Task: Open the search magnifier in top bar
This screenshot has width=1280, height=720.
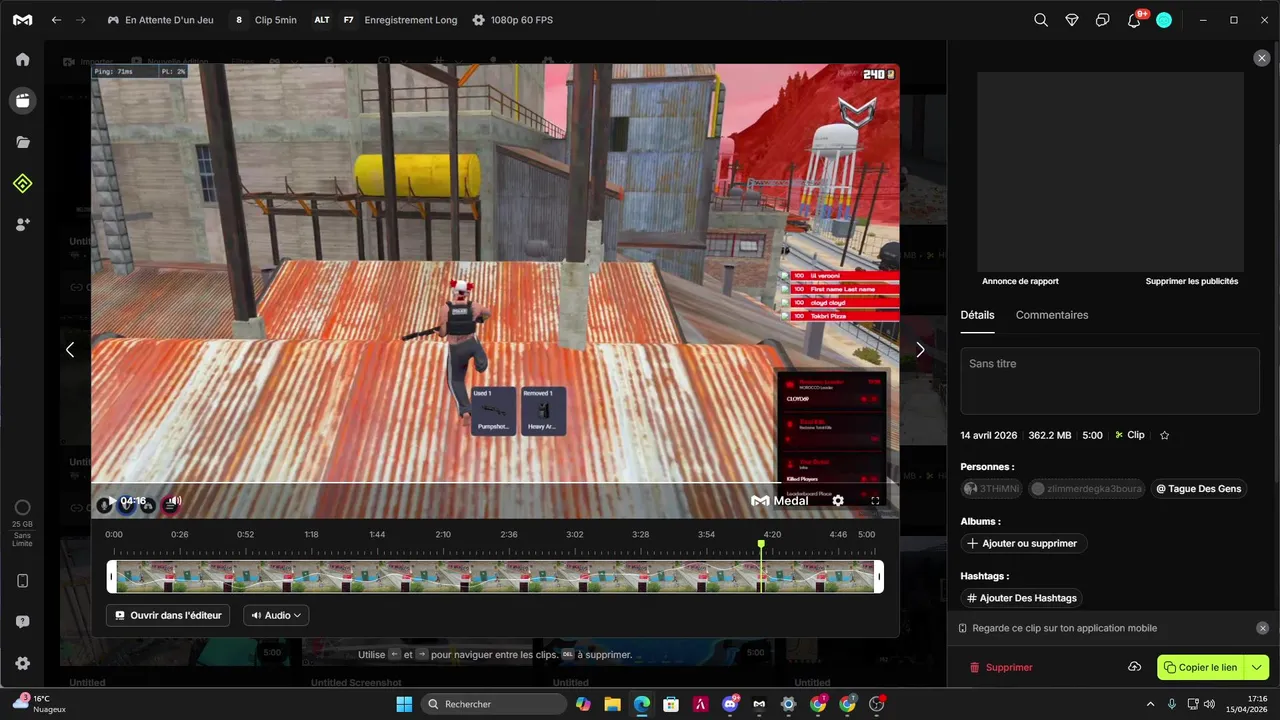Action: coord(1041,20)
